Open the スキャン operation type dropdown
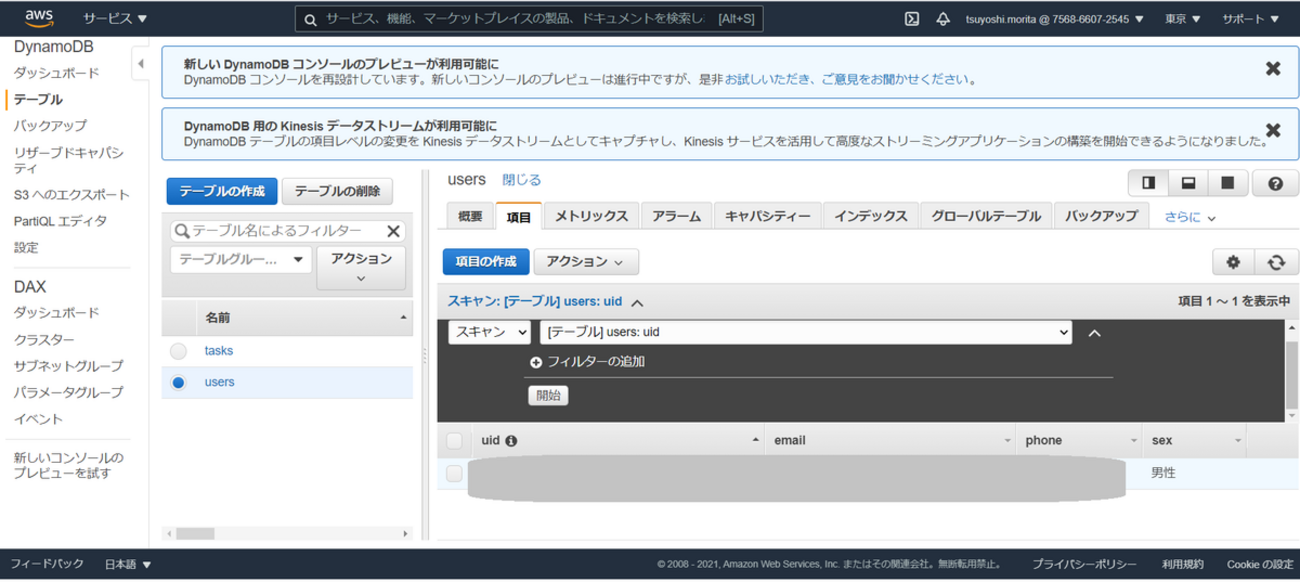Viewport: 1300px width, 582px height. 490,333
